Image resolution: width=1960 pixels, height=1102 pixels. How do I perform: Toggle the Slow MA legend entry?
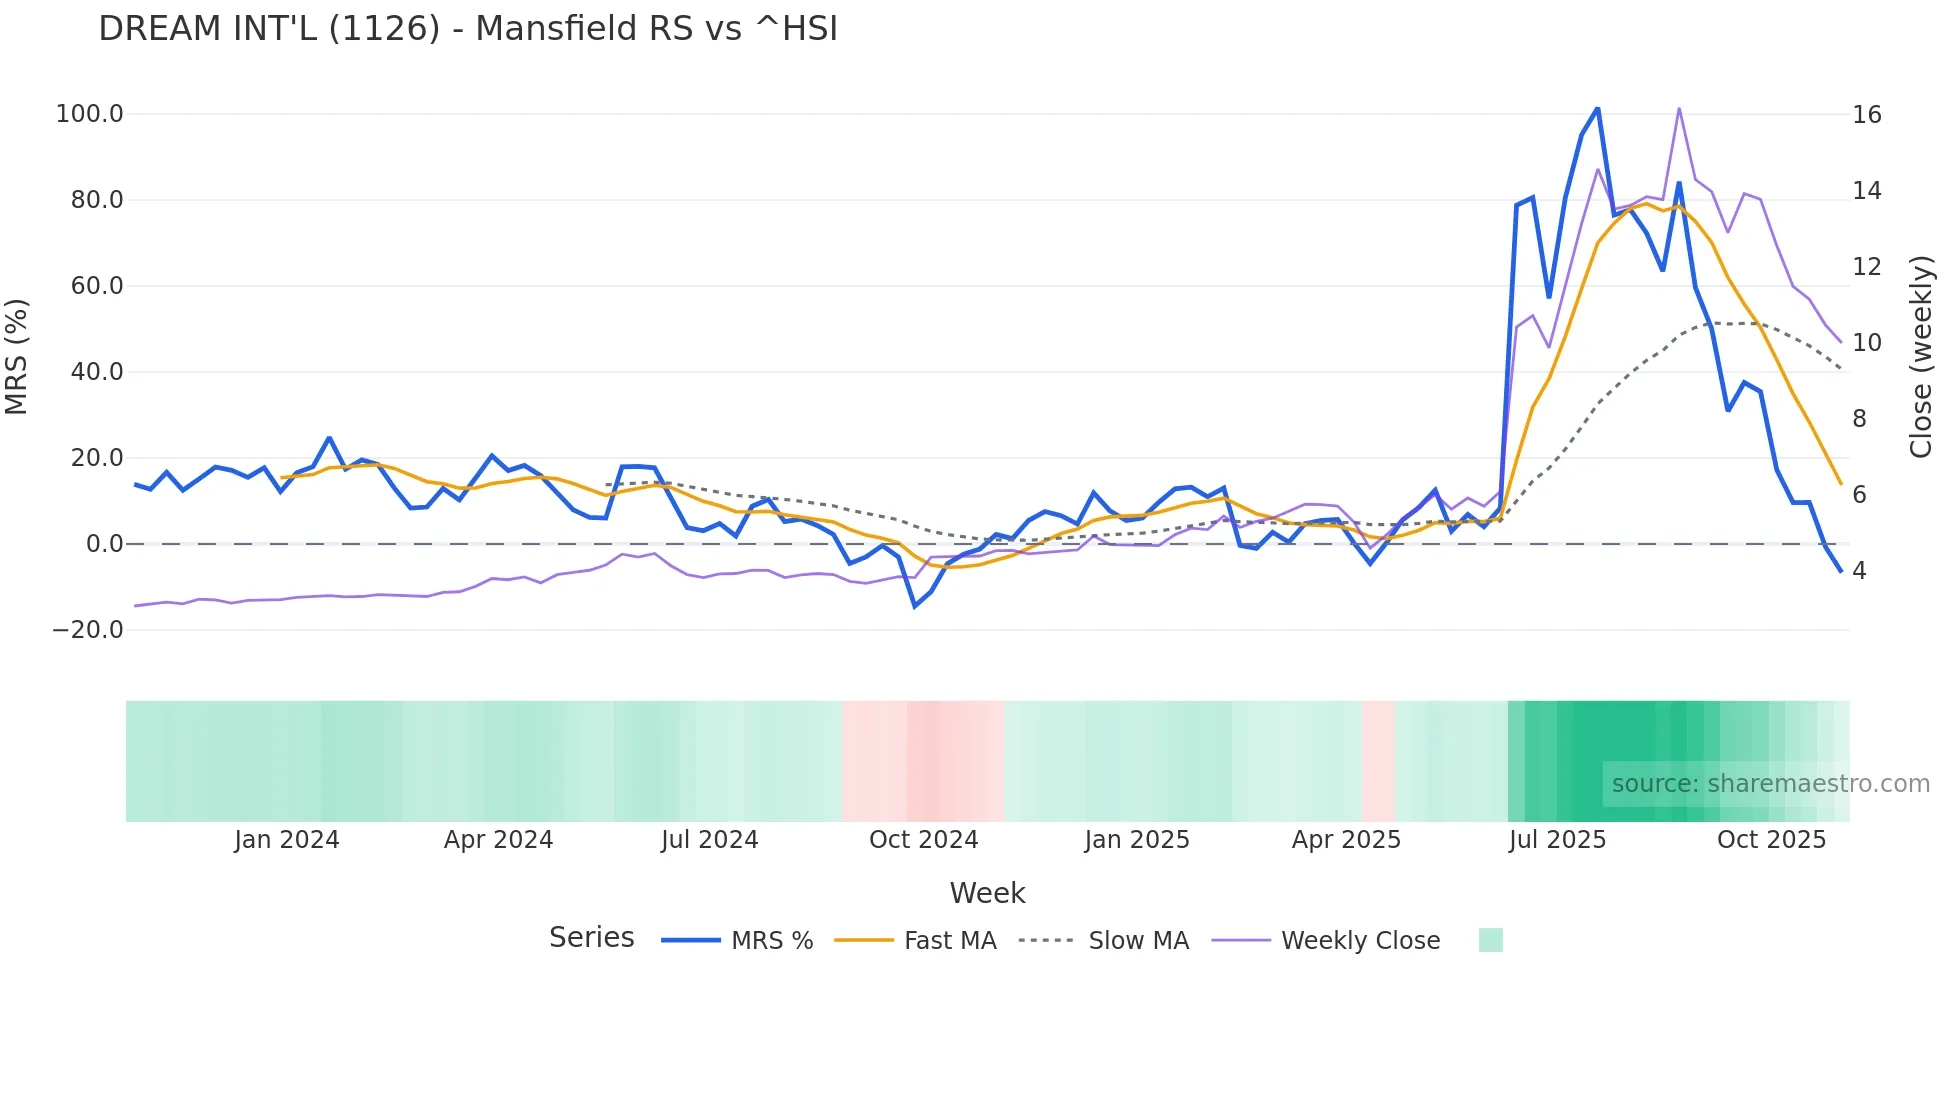point(1104,941)
